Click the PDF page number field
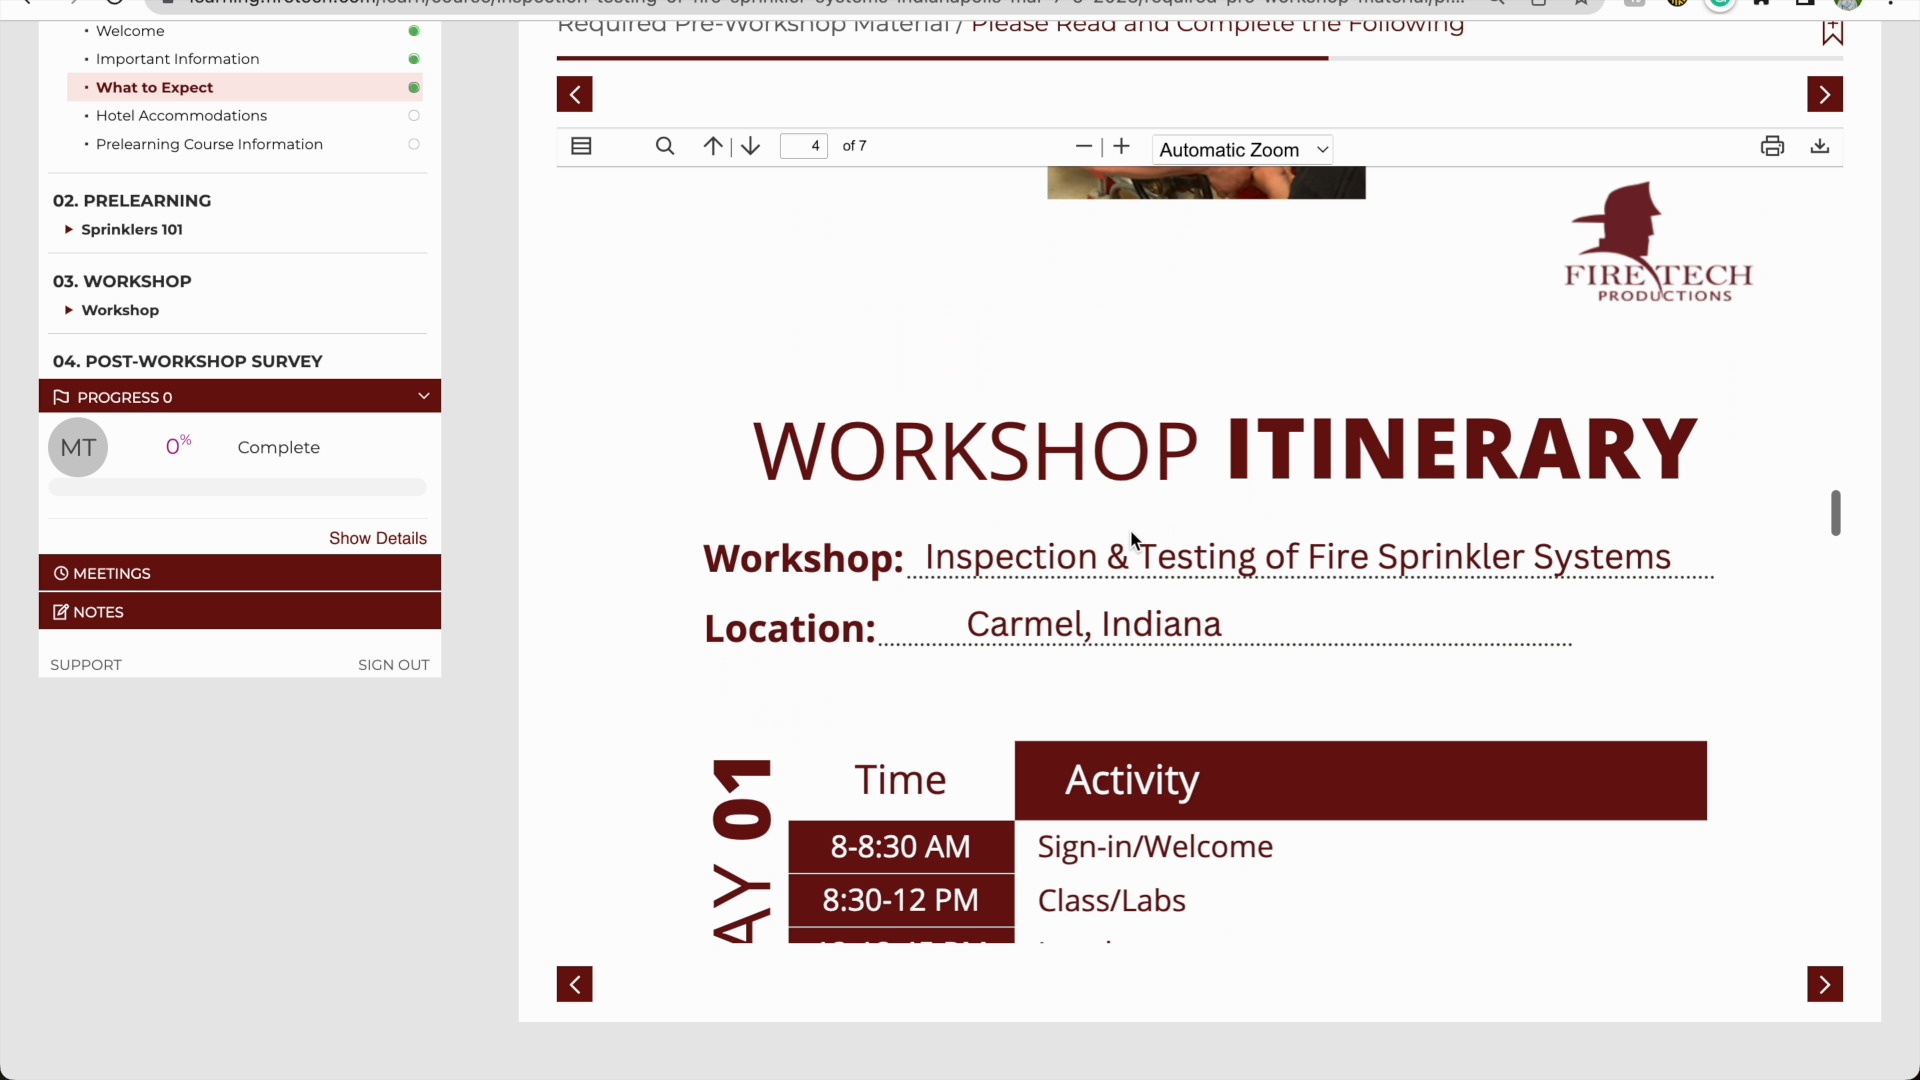 pos(804,146)
